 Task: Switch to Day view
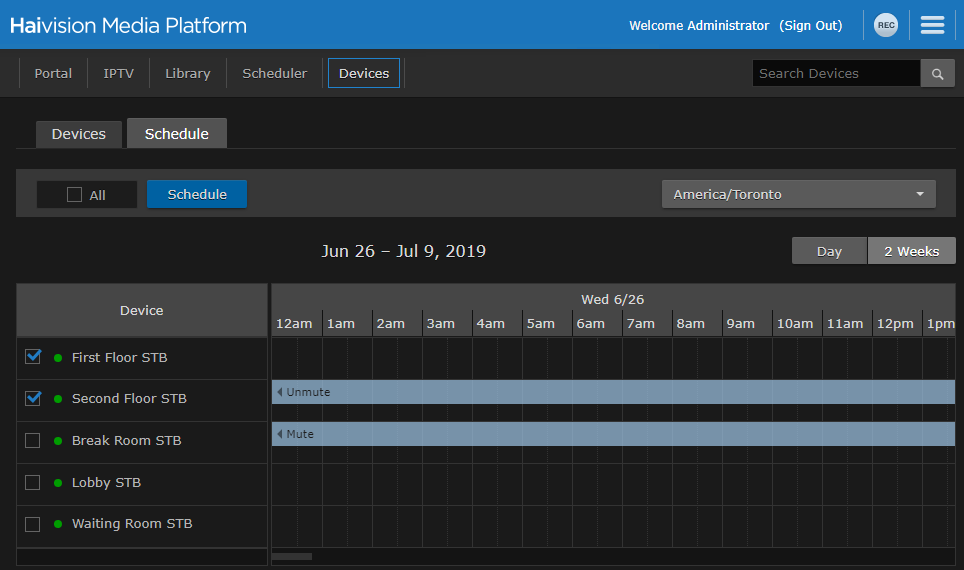[x=829, y=251]
